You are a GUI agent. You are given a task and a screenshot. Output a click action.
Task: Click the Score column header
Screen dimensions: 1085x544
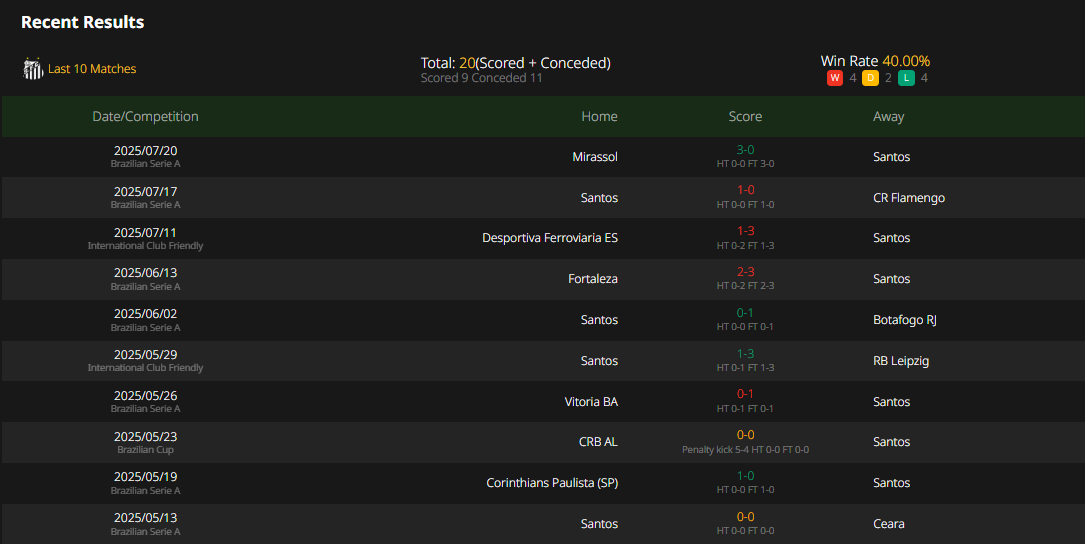tap(745, 116)
